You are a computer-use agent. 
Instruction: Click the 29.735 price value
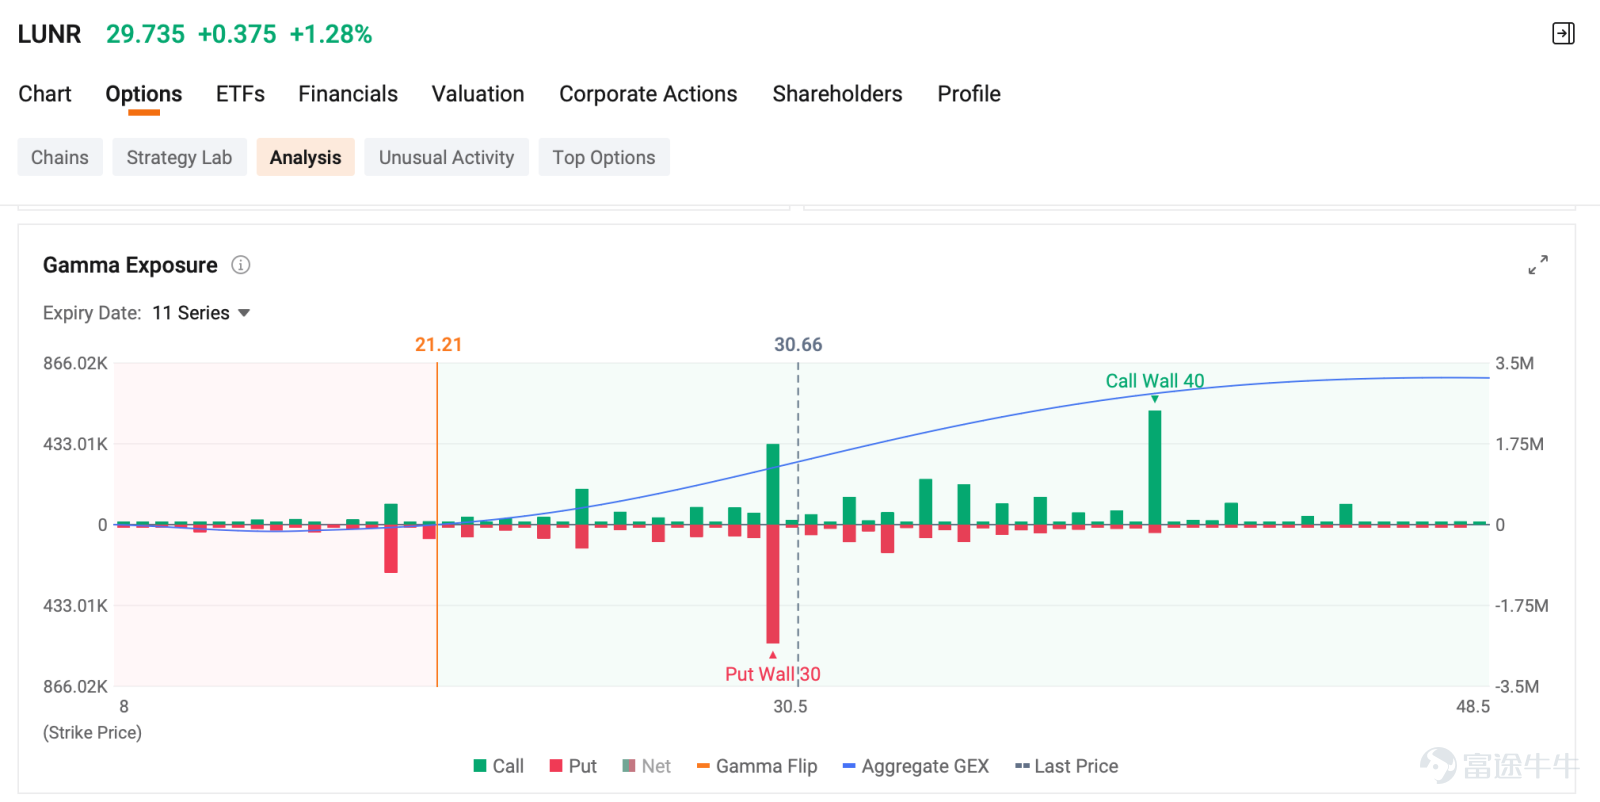tap(145, 34)
